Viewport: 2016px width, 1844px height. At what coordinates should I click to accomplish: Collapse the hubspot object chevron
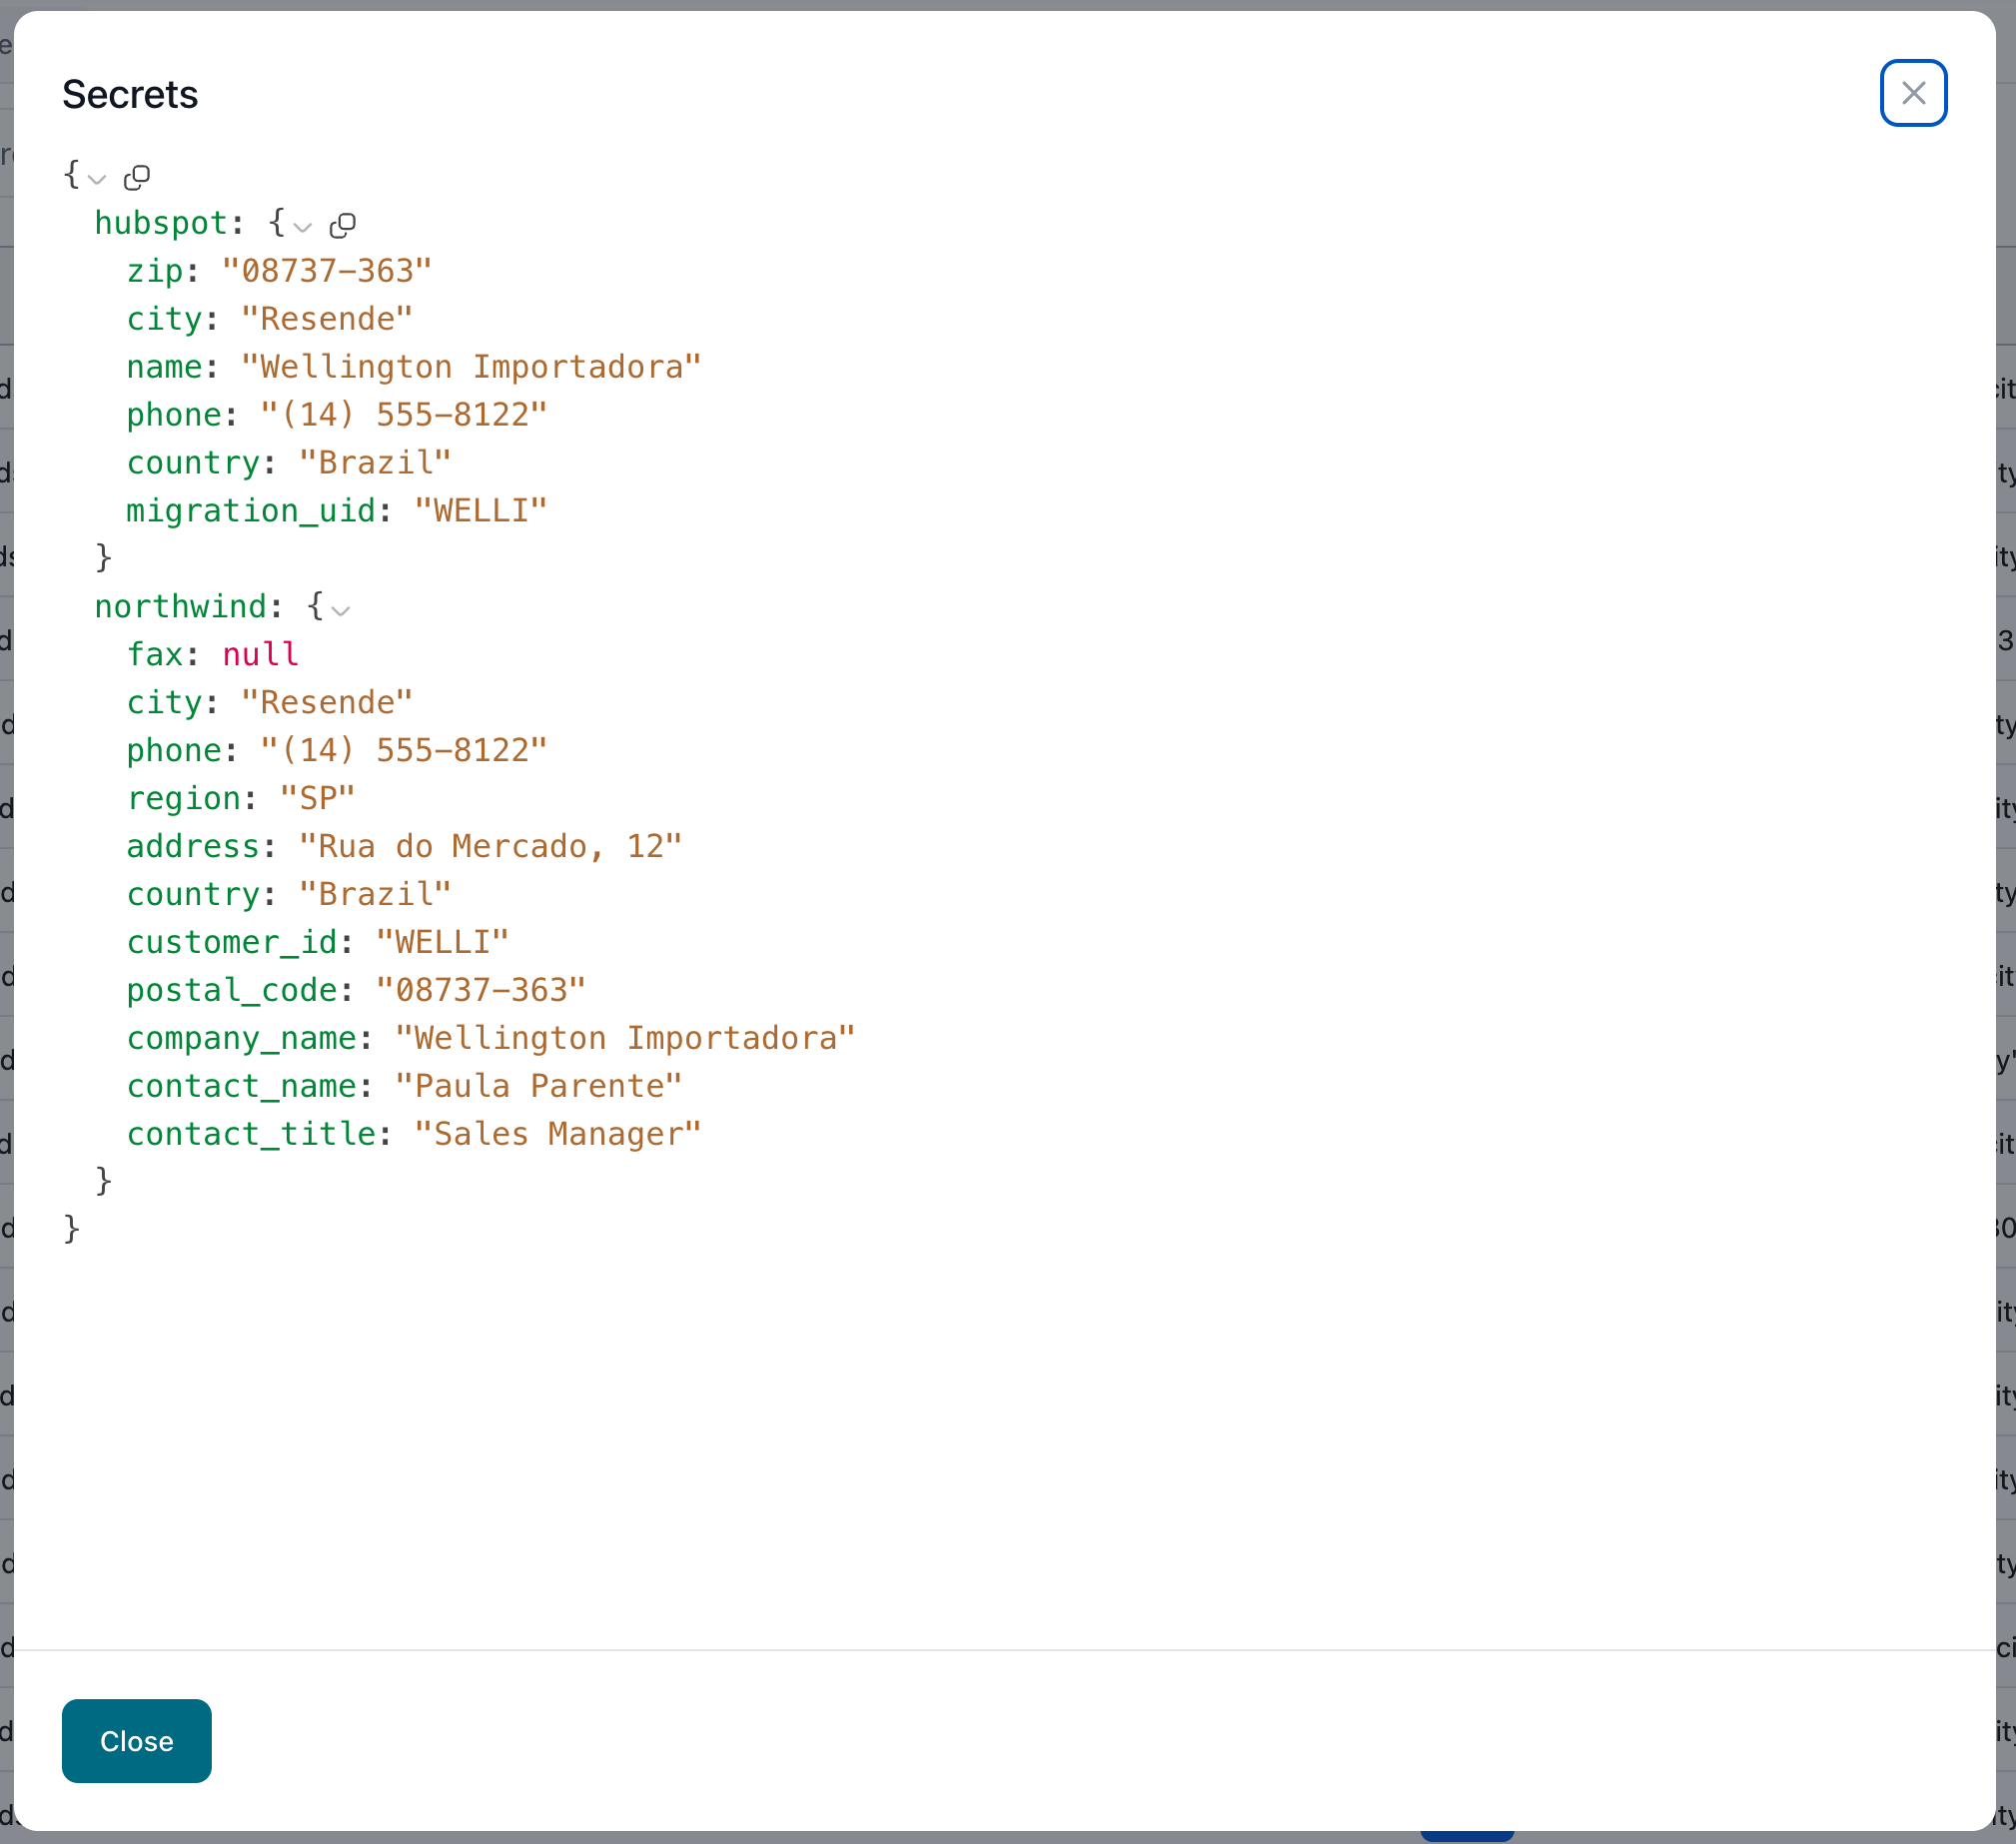tap(303, 227)
